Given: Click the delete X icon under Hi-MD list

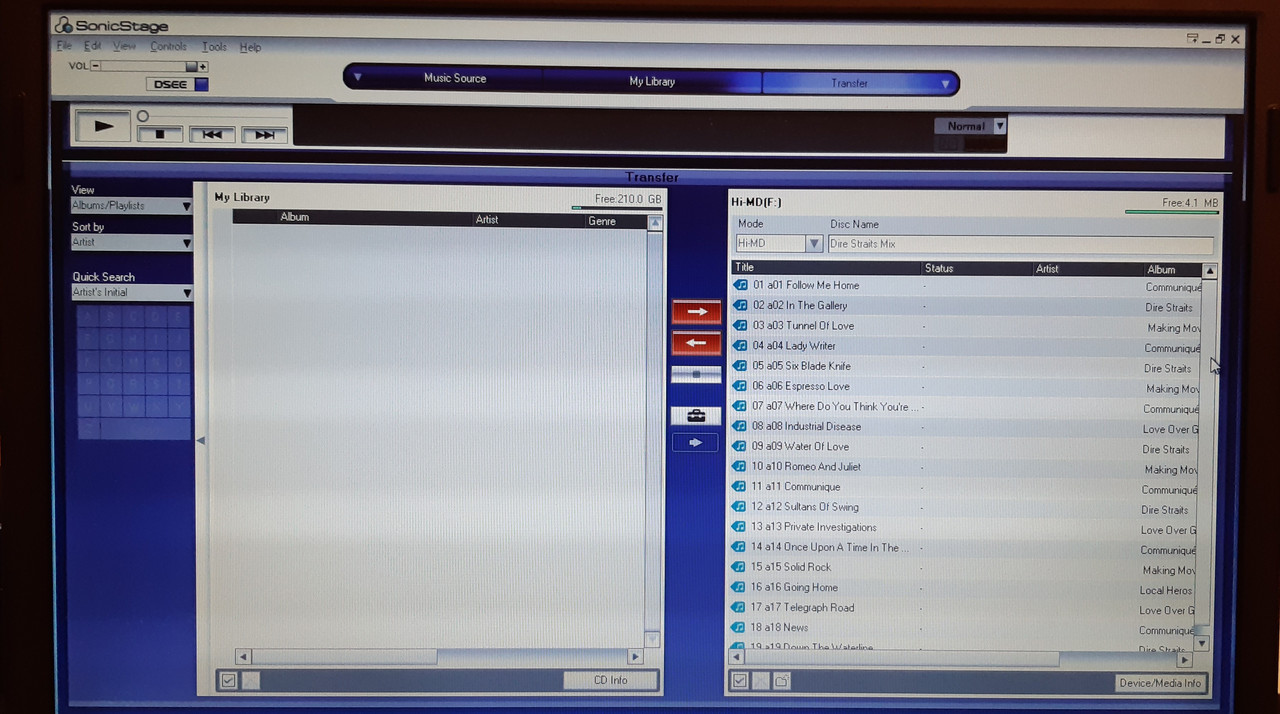Looking at the screenshot, I should coord(761,682).
